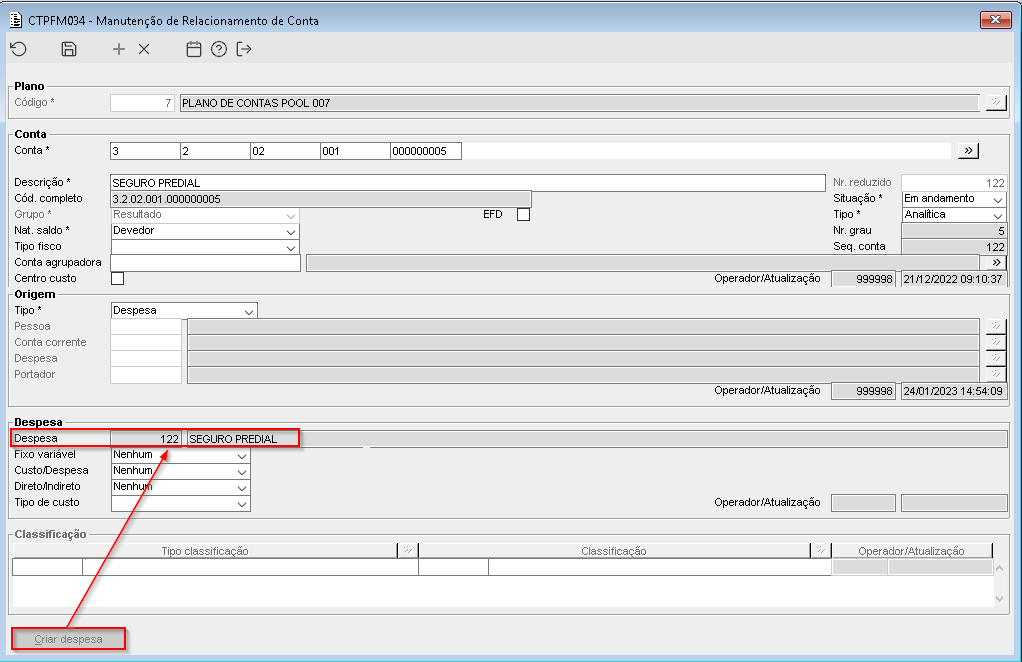
Task: Open the Grupo dropdown showing Resultado
Action: [205, 214]
